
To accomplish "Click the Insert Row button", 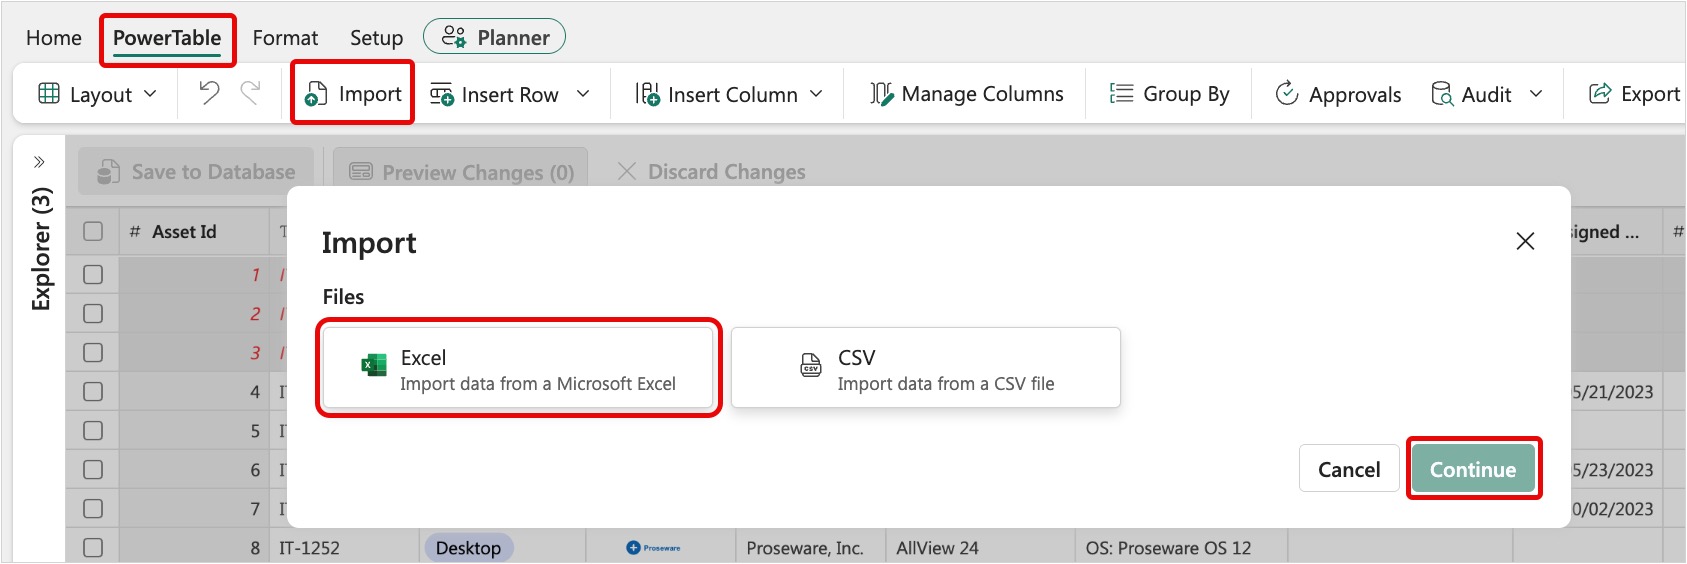I will point(494,94).
